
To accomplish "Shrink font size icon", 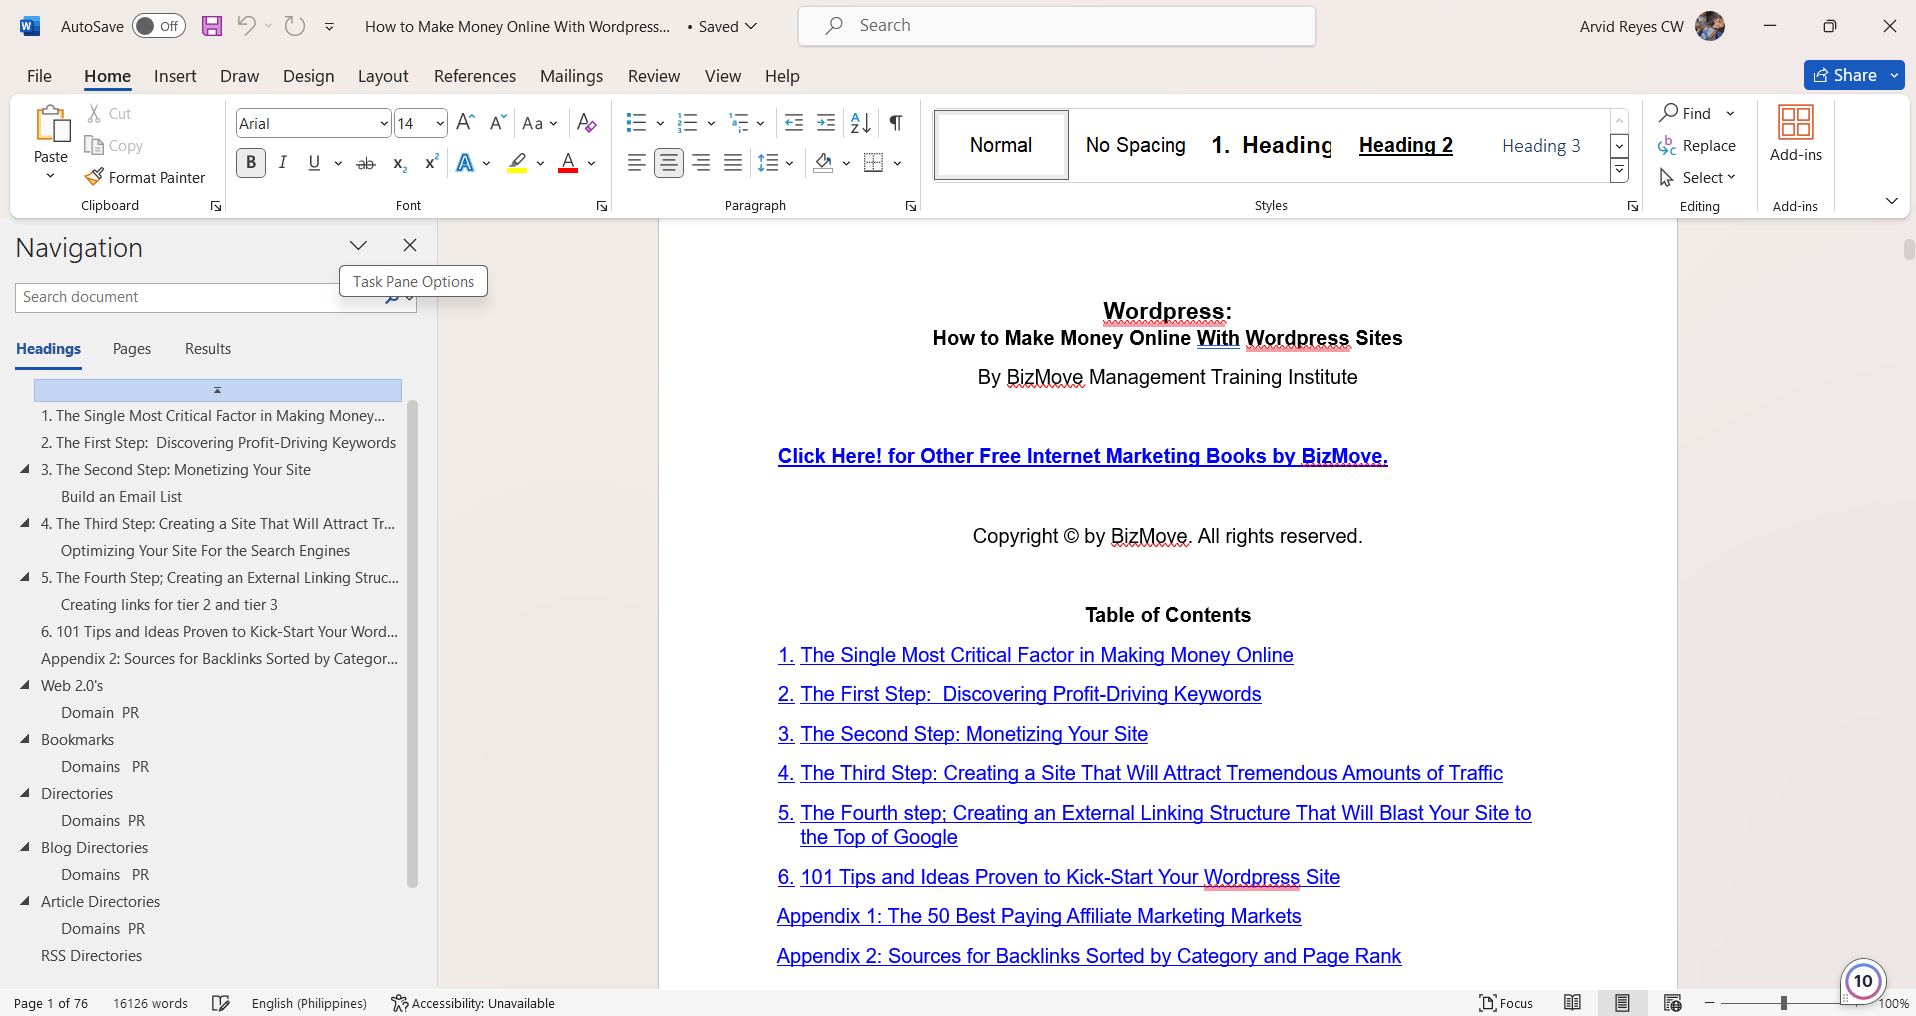I will 497,123.
